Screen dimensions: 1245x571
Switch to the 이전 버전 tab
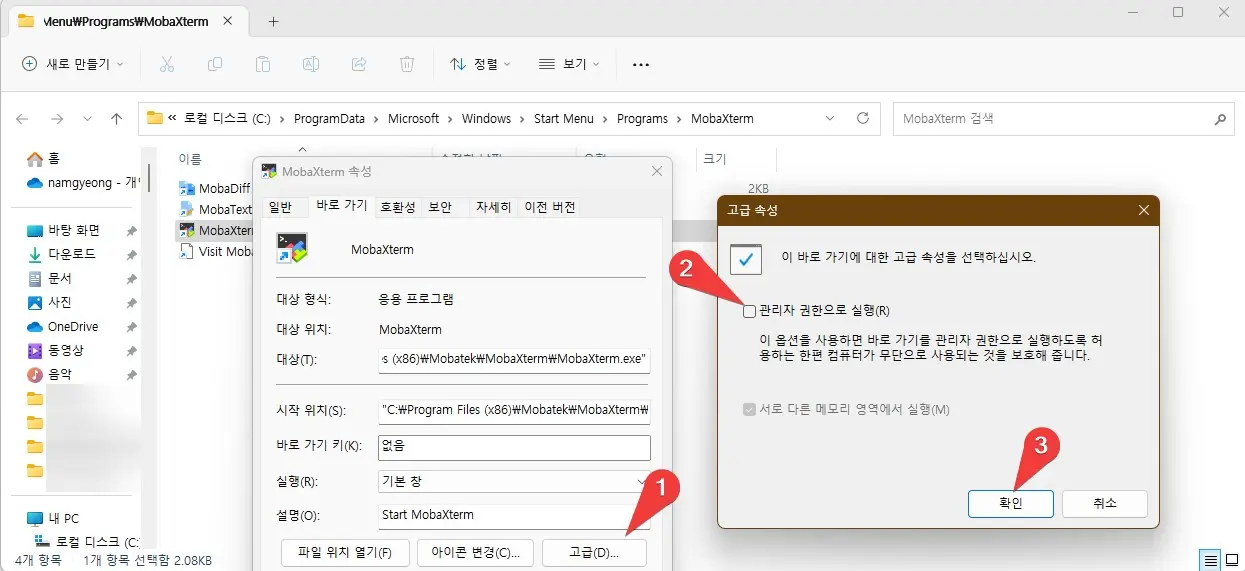point(550,207)
